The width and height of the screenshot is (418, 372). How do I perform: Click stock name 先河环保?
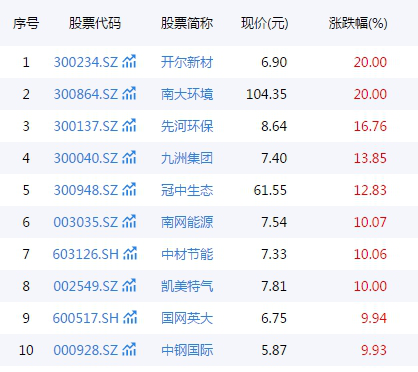[x=187, y=126]
